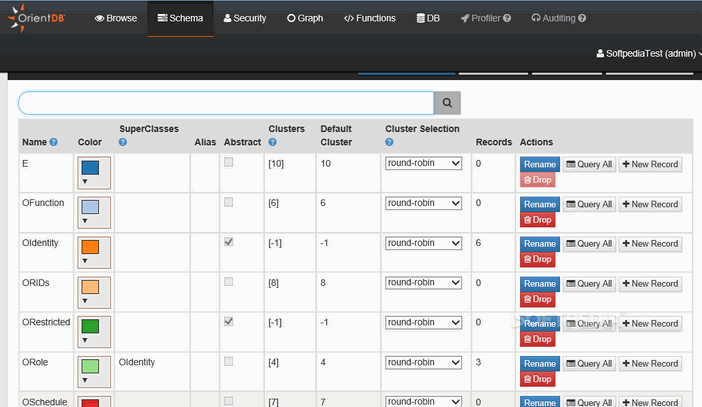The height and width of the screenshot is (407, 702).
Task: Click help icon under Cluster Selection header
Action: (389, 143)
